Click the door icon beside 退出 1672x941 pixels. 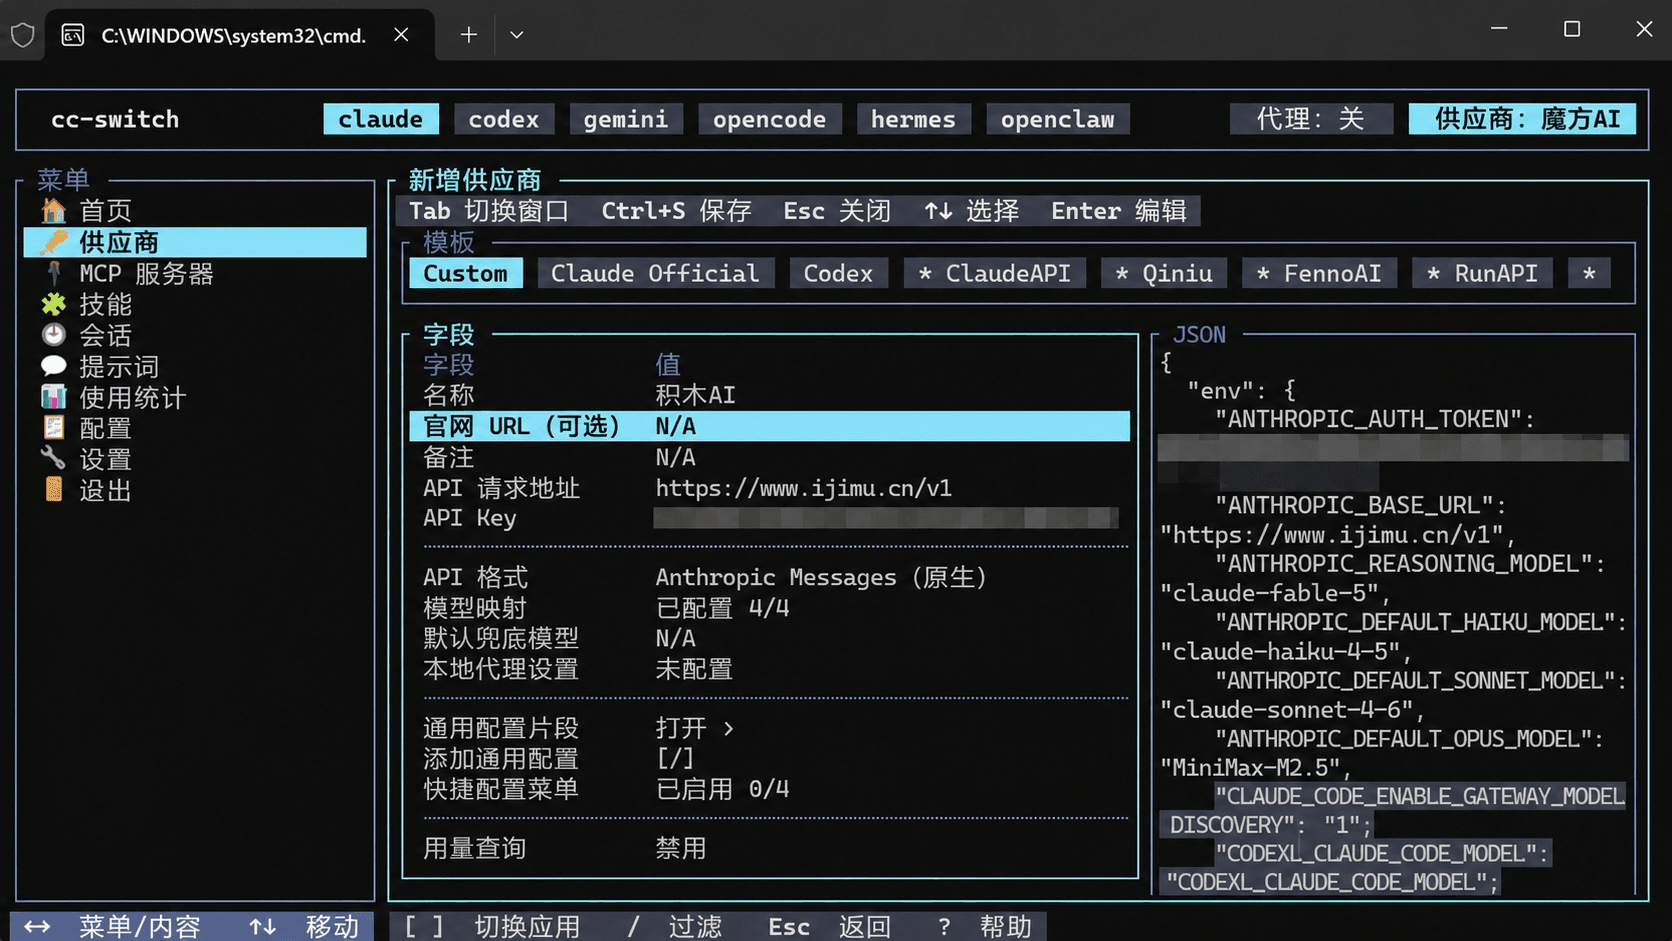click(x=54, y=490)
